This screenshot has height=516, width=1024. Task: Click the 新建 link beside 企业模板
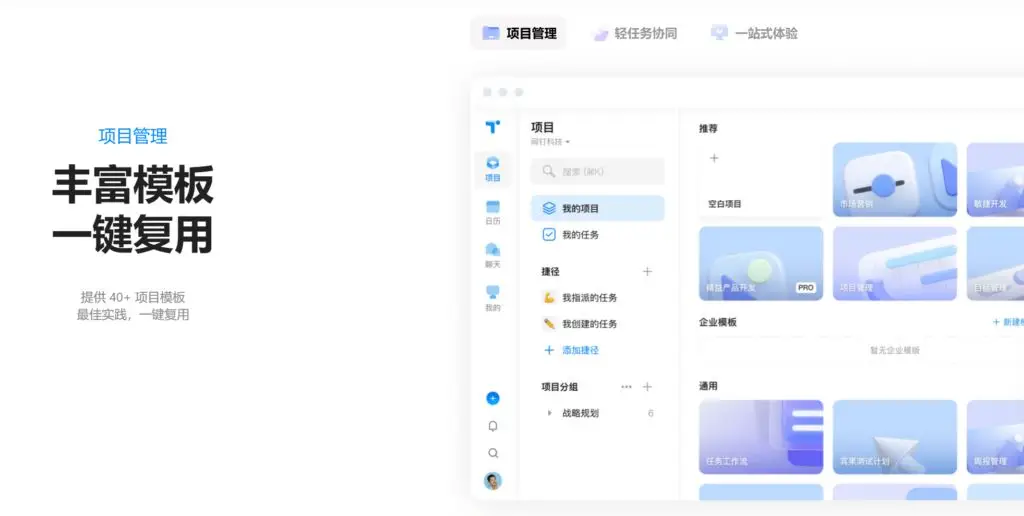(x=1008, y=322)
